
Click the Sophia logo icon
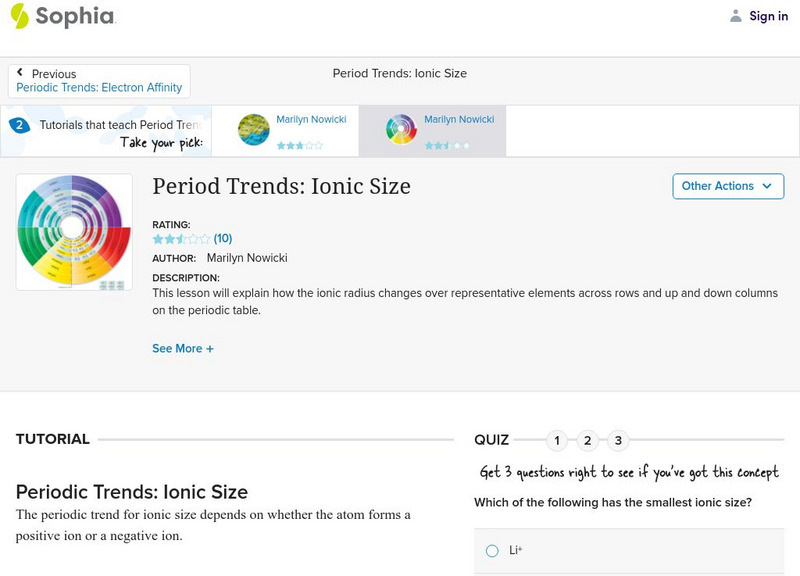[x=20, y=16]
